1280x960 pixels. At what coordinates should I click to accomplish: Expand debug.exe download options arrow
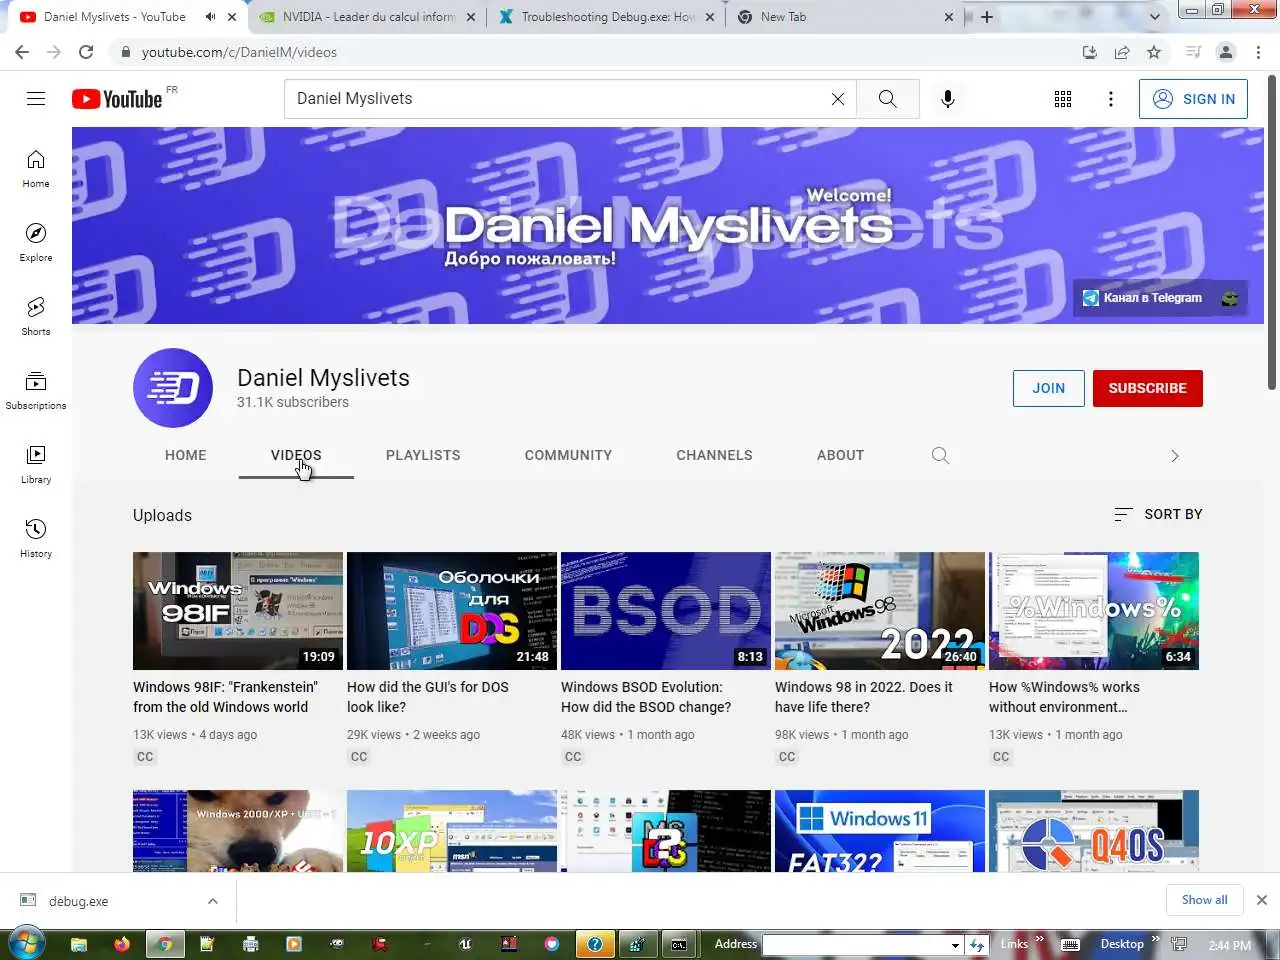click(213, 901)
